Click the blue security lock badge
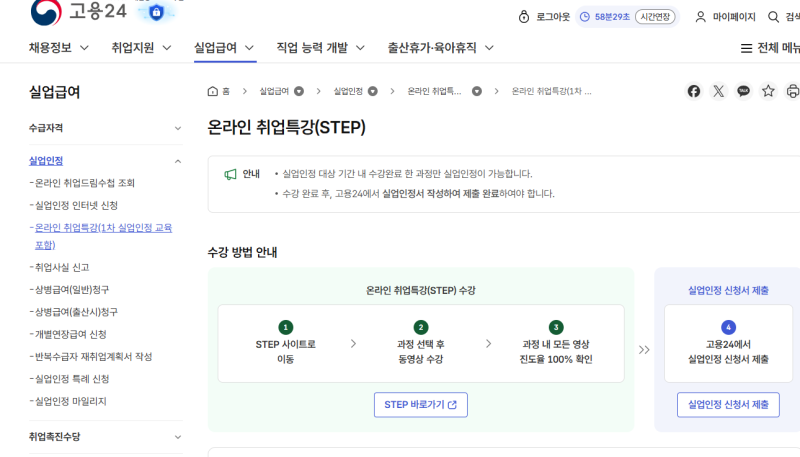 (x=156, y=12)
